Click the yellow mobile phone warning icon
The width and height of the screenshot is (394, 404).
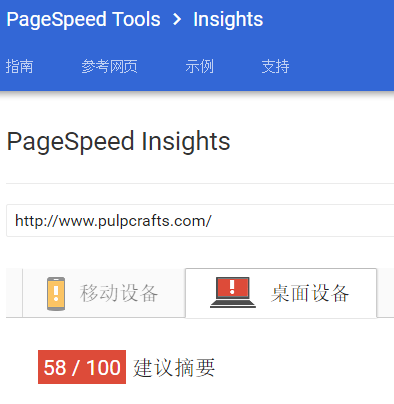tap(56, 294)
